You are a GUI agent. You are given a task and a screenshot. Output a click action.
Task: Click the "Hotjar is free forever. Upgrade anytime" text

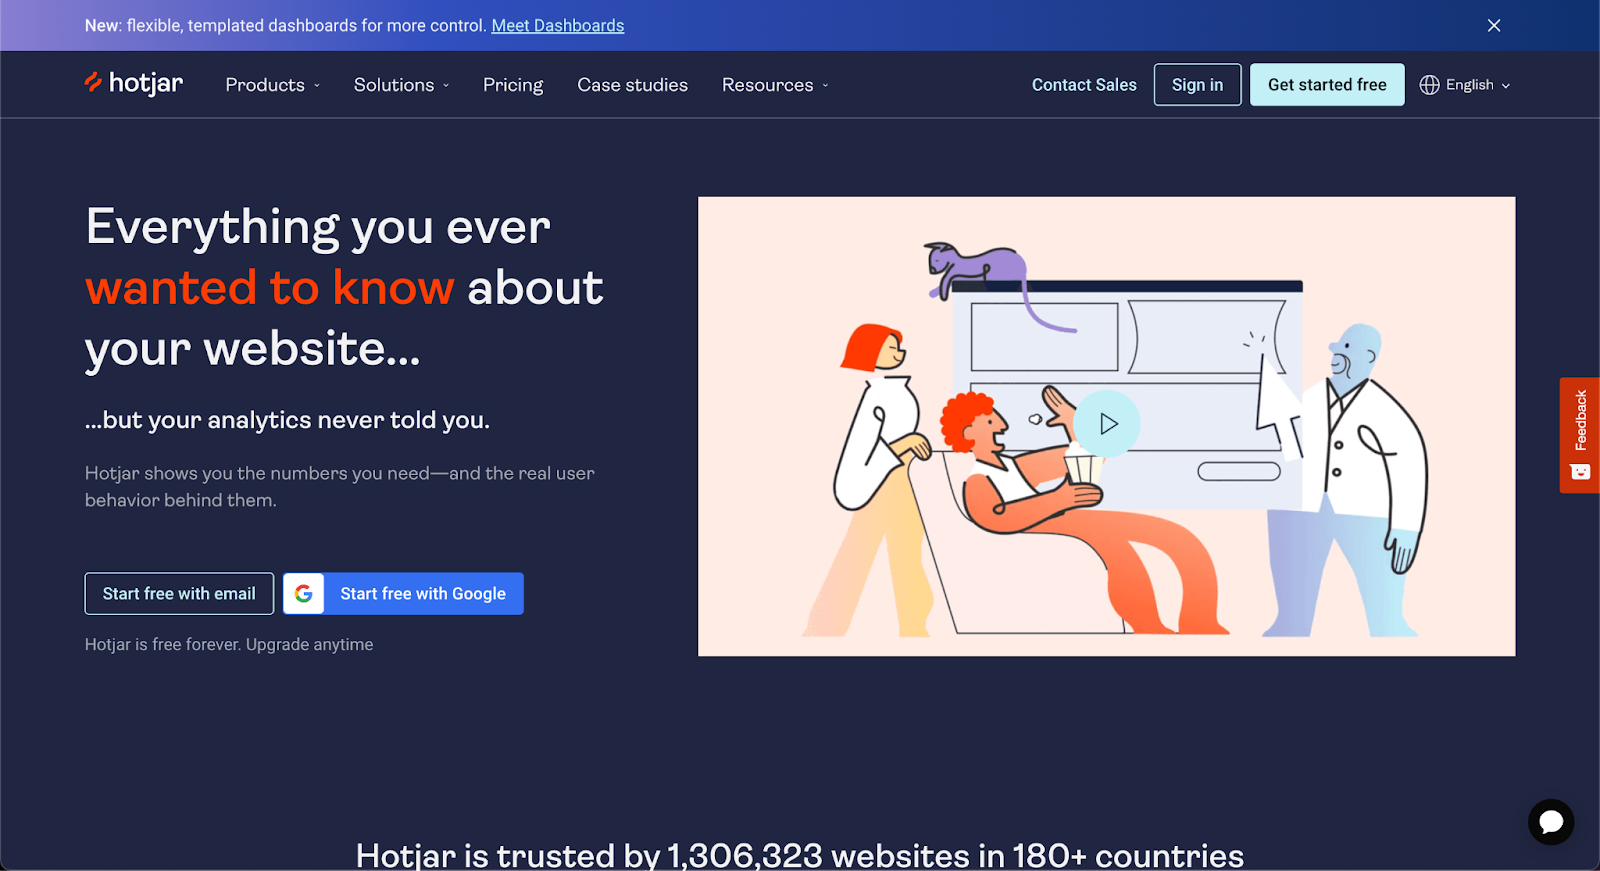coord(229,645)
